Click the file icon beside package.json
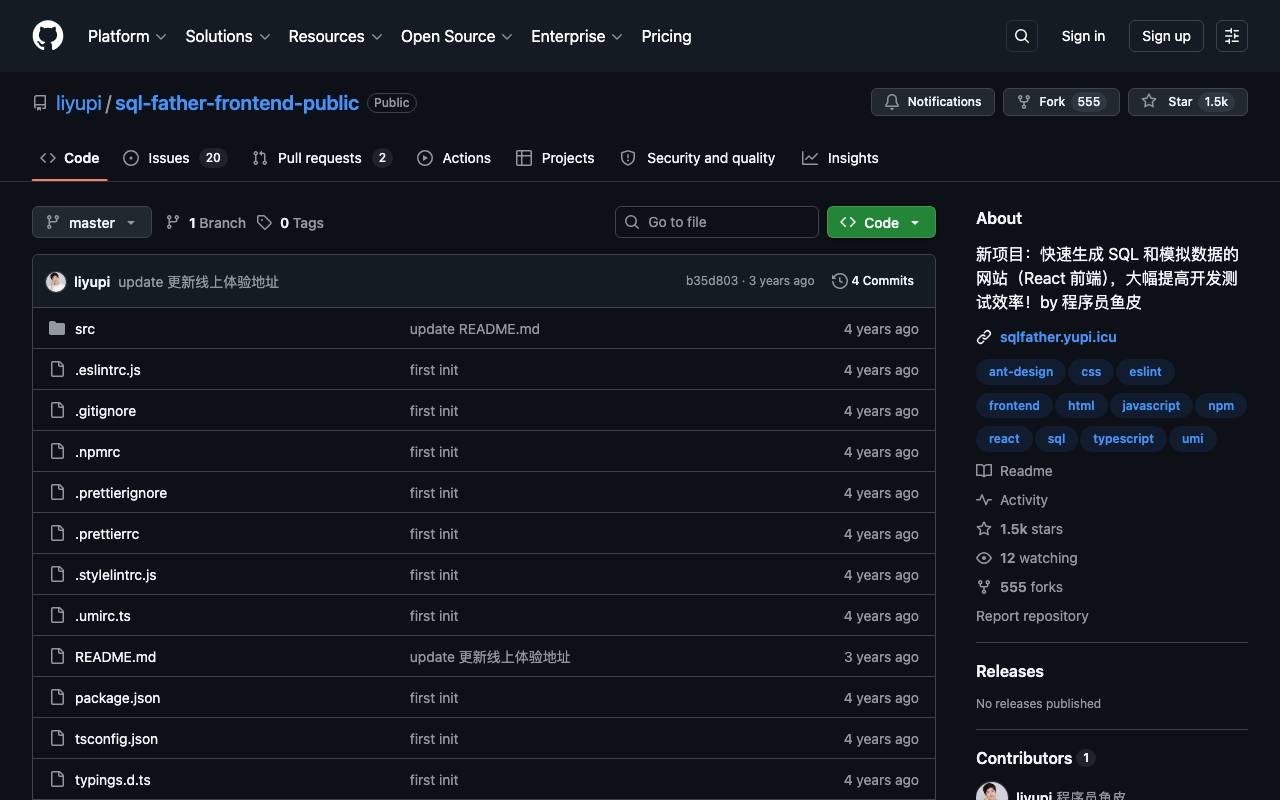The height and width of the screenshot is (800, 1280). tap(57, 698)
